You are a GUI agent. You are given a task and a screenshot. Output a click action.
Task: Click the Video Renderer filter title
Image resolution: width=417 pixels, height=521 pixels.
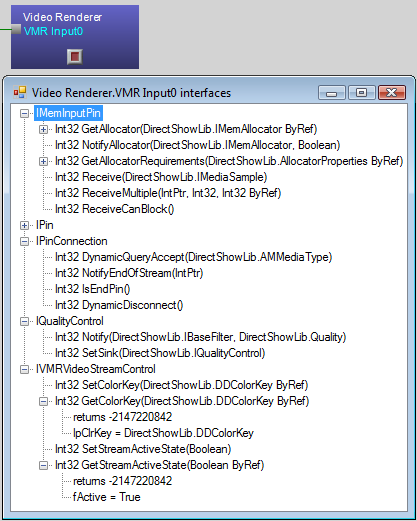(x=62, y=17)
